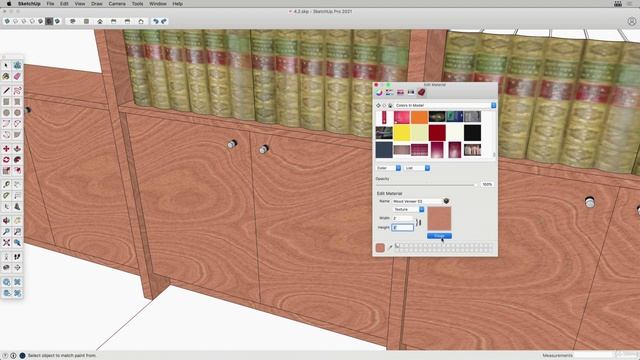The width and height of the screenshot is (640, 360).
Task: Click the wood texture preview thumbnail
Action: [x=439, y=219]
